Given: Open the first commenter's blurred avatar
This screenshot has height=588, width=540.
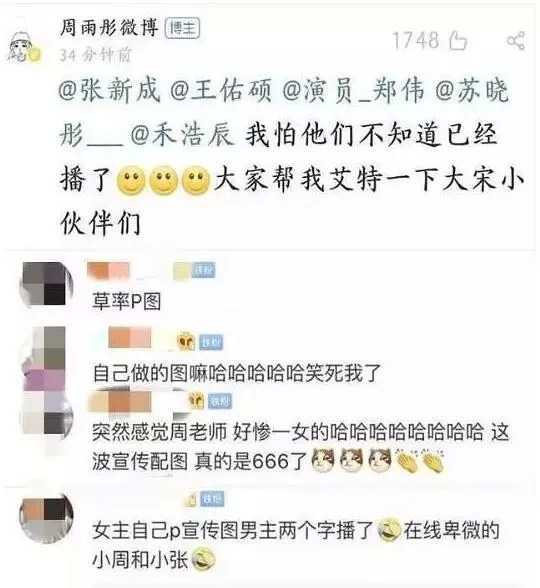Looking at the screenshot, I should pos(46,284).
